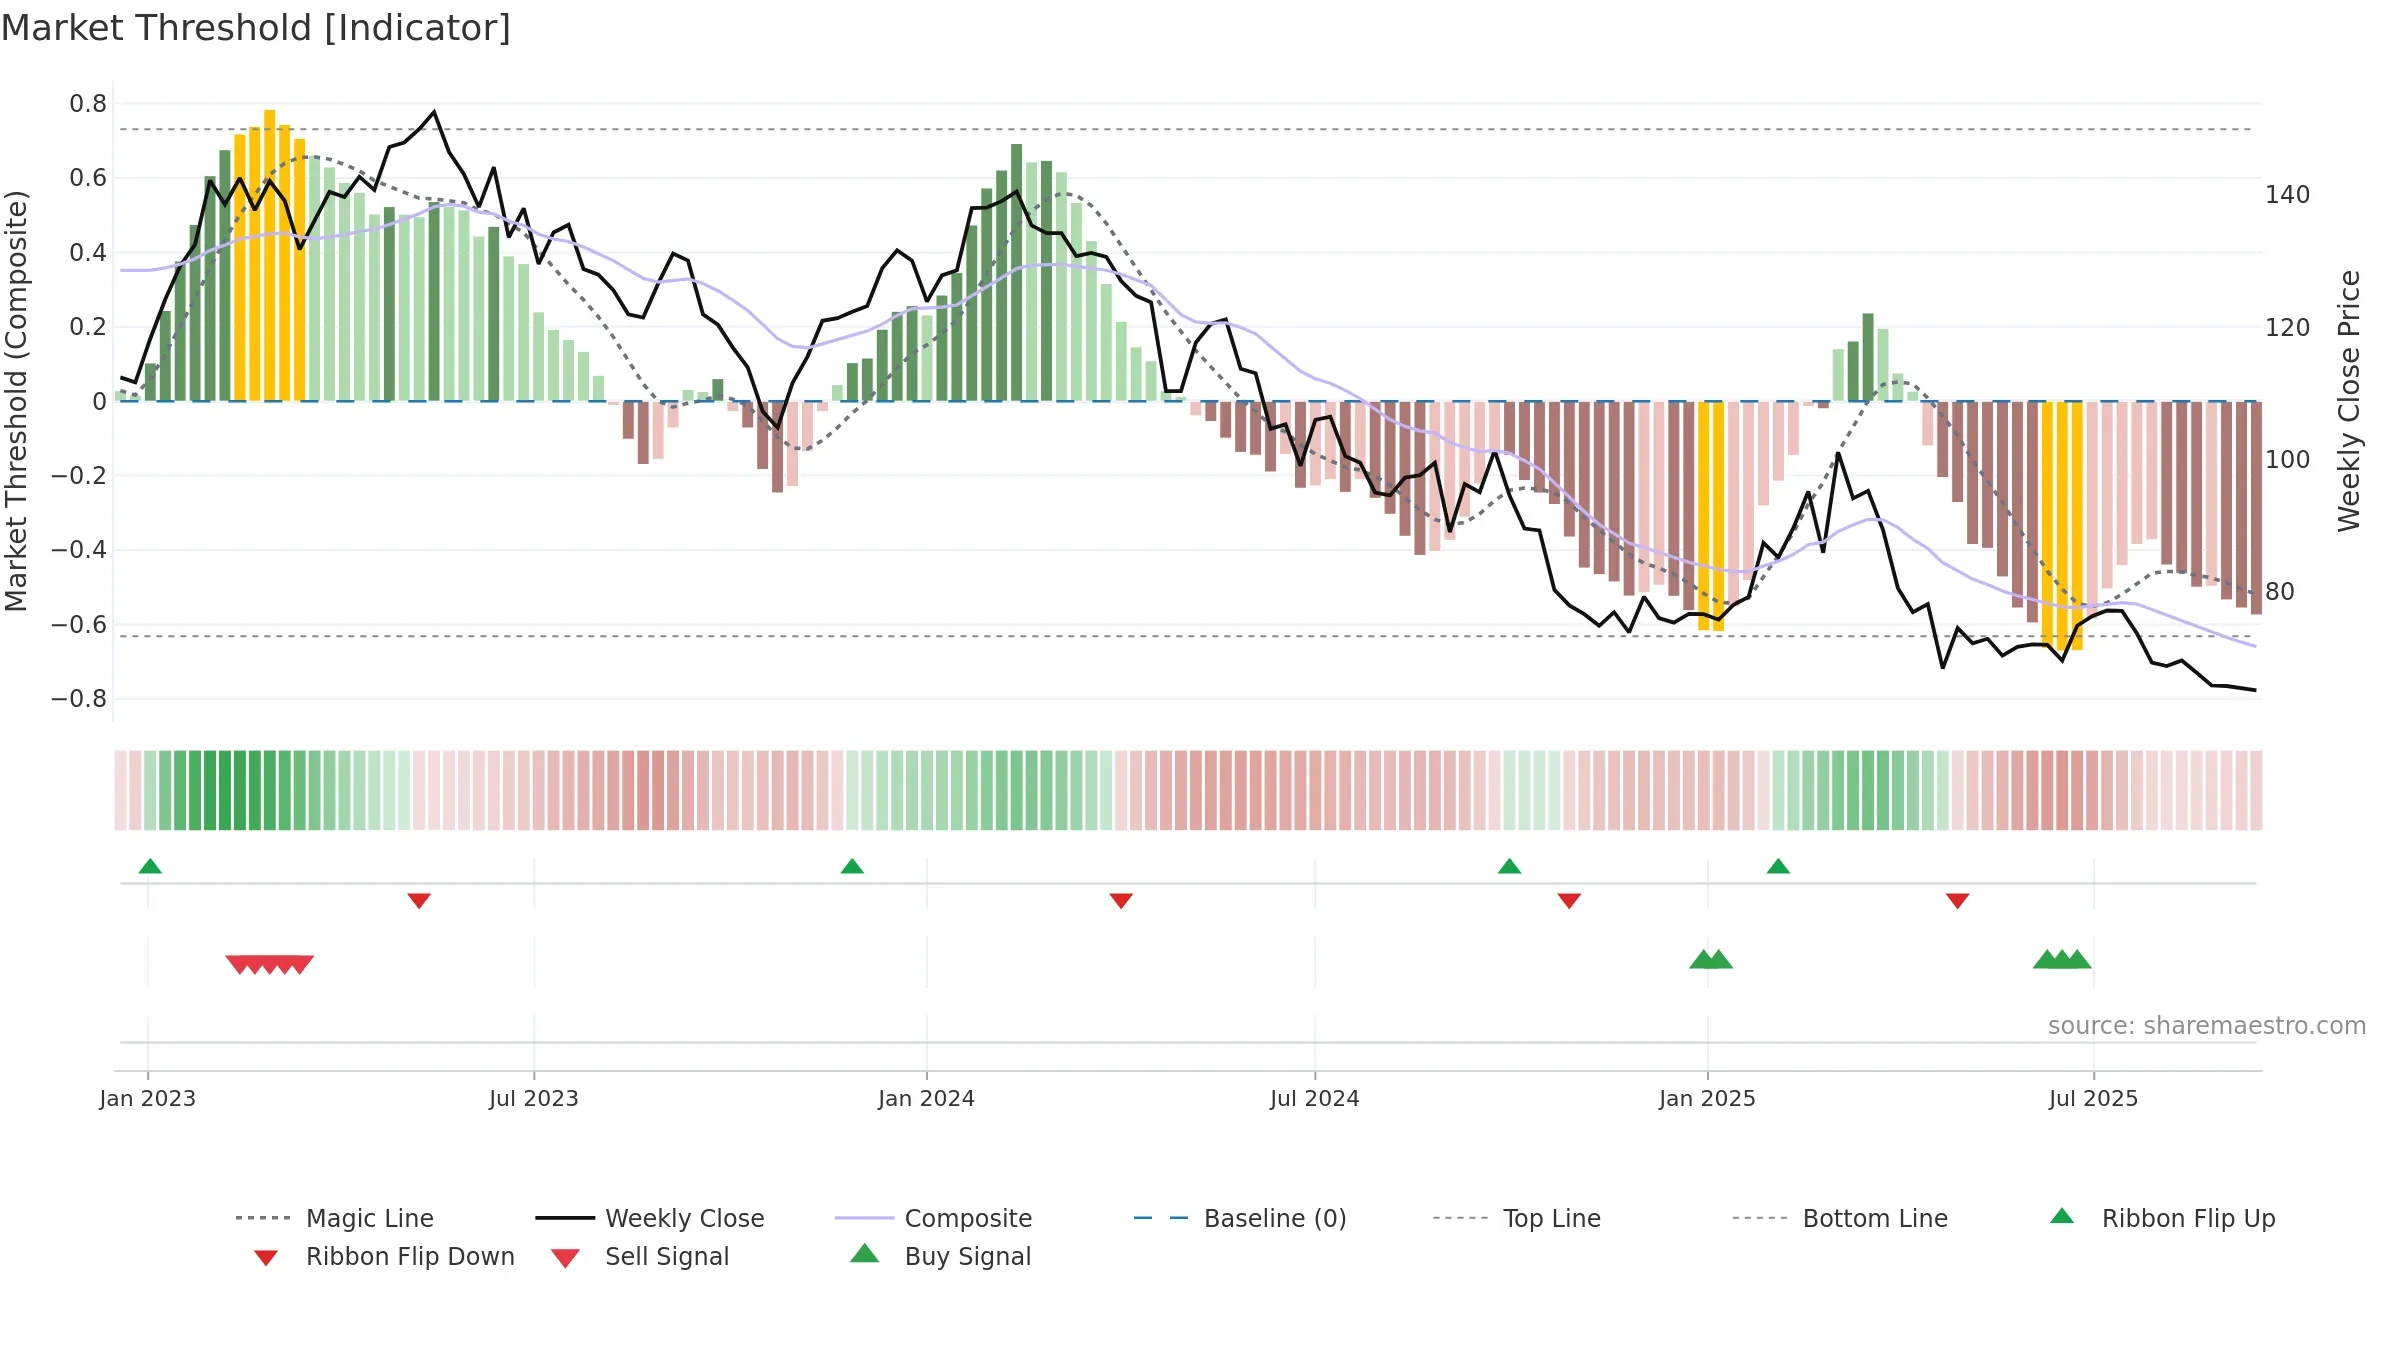Click the 140 right axis tick label
Screen dimensions: 2400x1350
tap(2288, 195)
